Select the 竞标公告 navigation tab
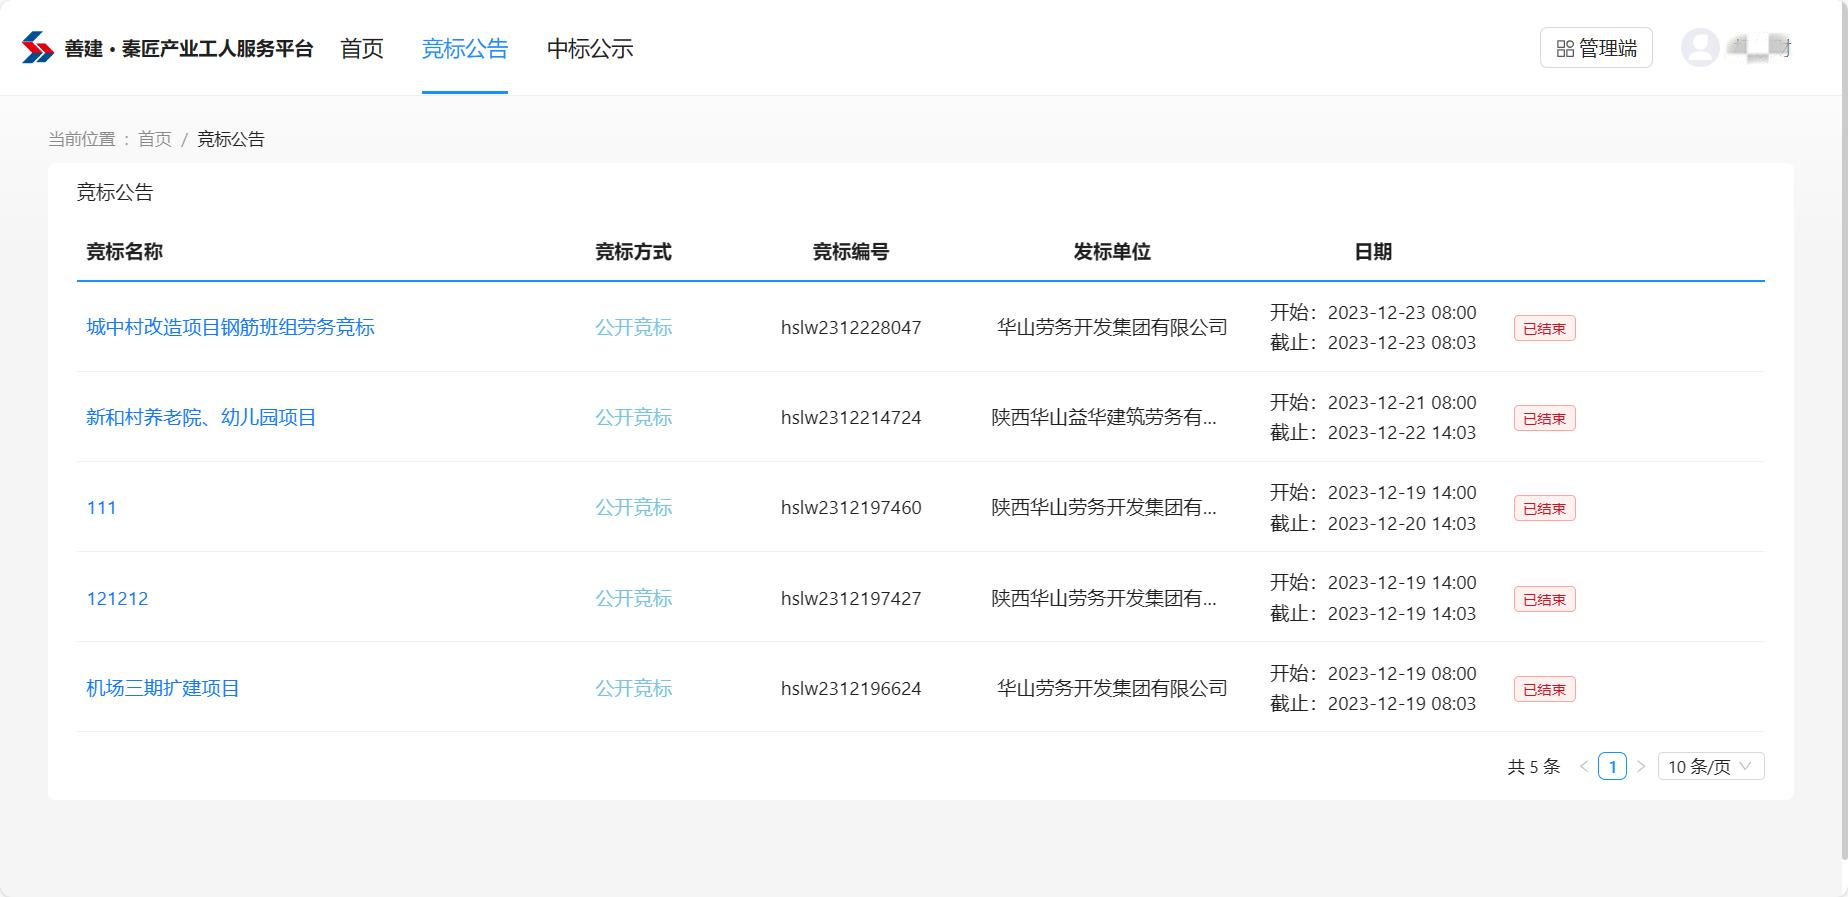Screen dimensions: 1848x897 [x=464, y=48]
